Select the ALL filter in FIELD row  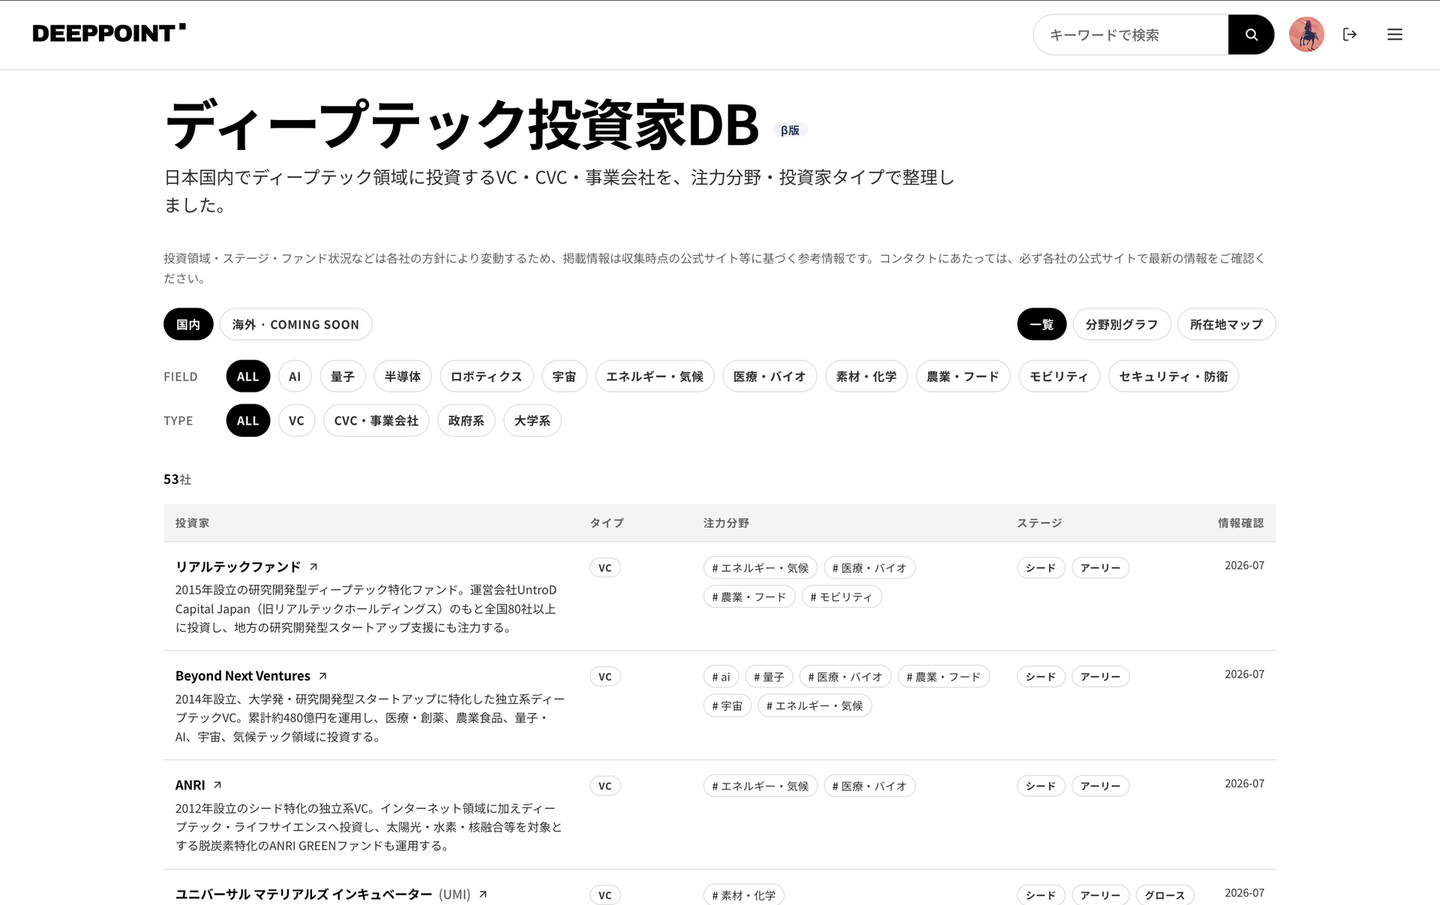(x=248, y=376)
